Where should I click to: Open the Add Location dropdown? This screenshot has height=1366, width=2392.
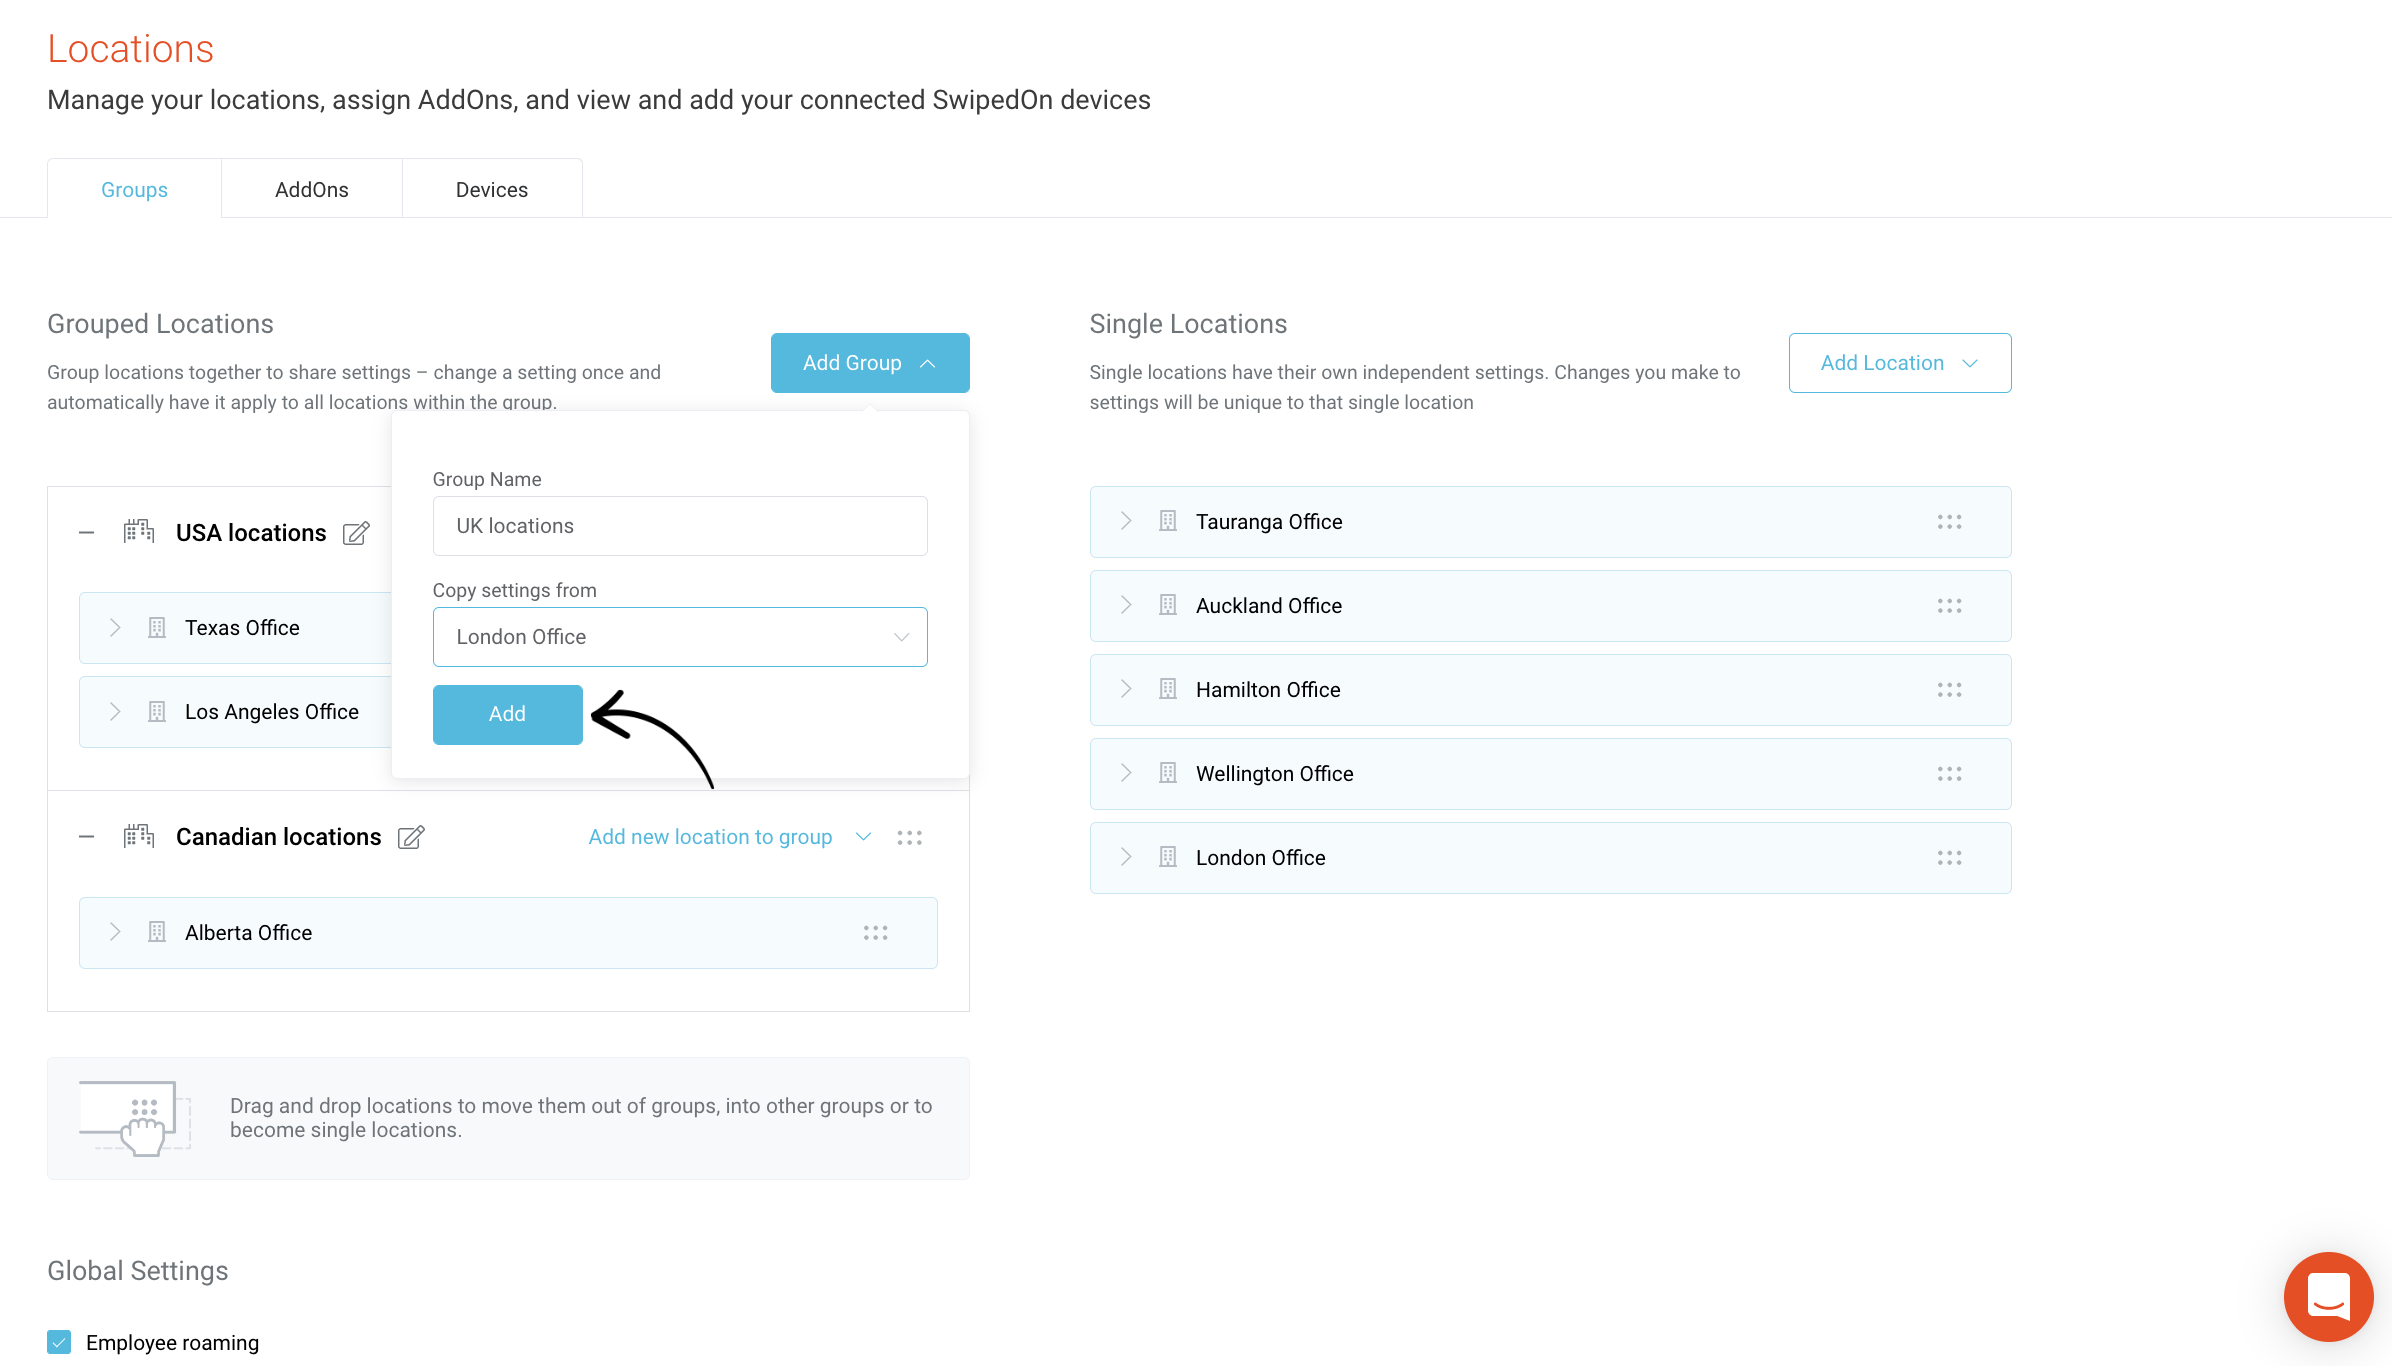[1900, 363]
